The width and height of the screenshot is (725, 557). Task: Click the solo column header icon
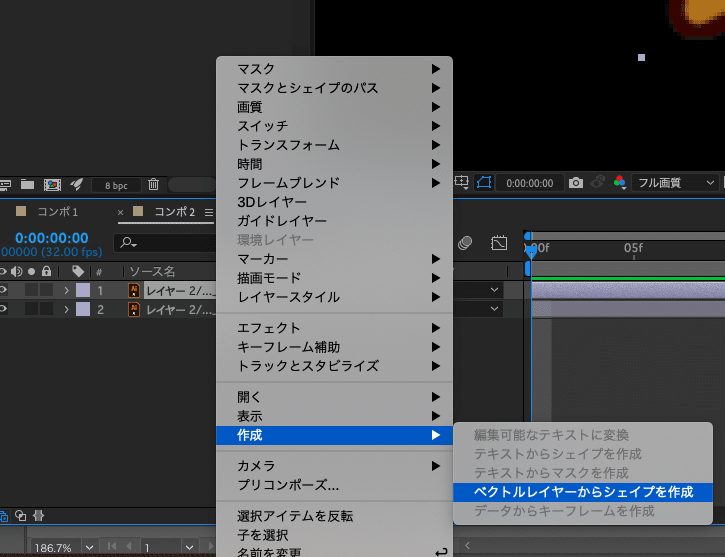(31, 271)
